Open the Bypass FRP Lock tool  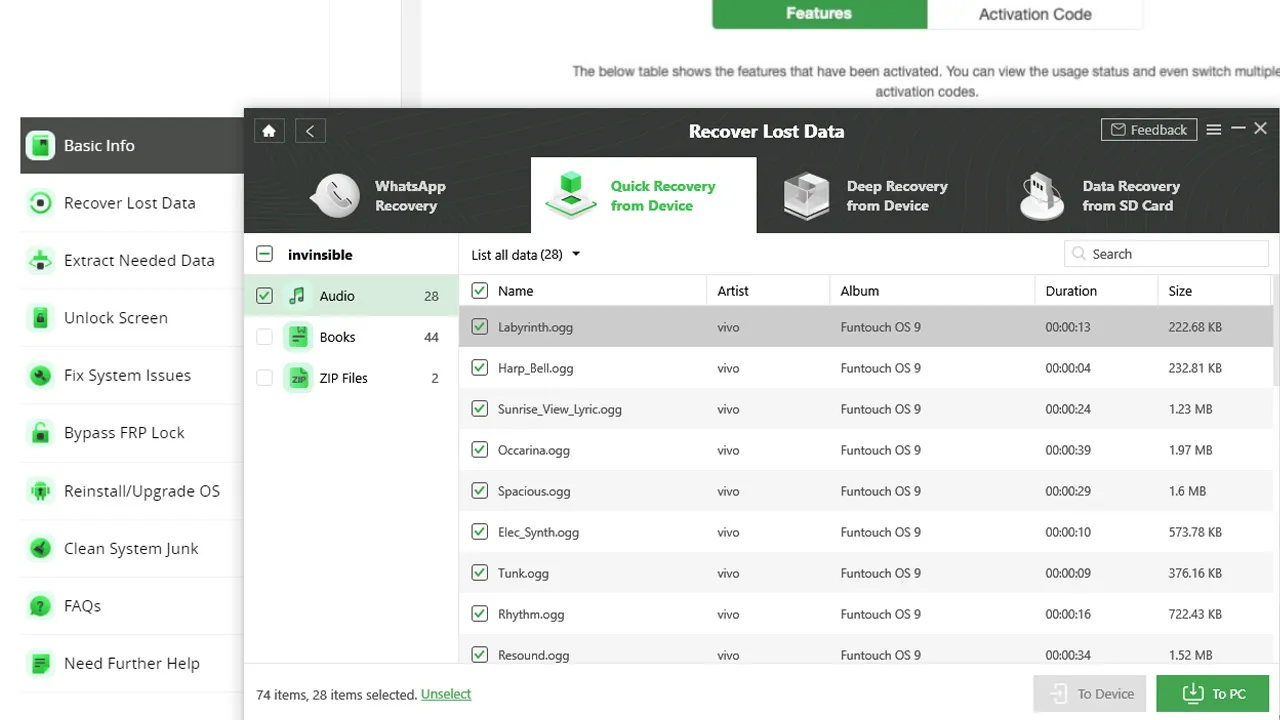[124, 432]
